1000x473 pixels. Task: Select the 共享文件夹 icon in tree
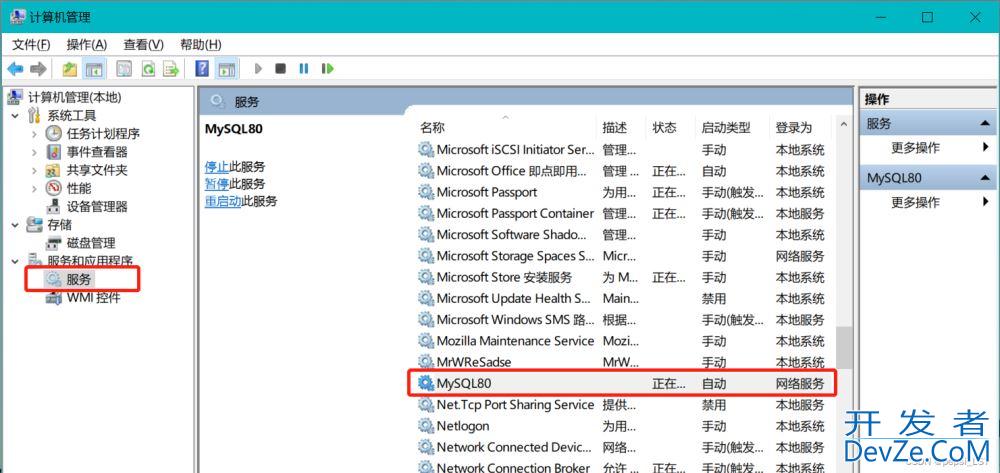click(x=54, y=170)
